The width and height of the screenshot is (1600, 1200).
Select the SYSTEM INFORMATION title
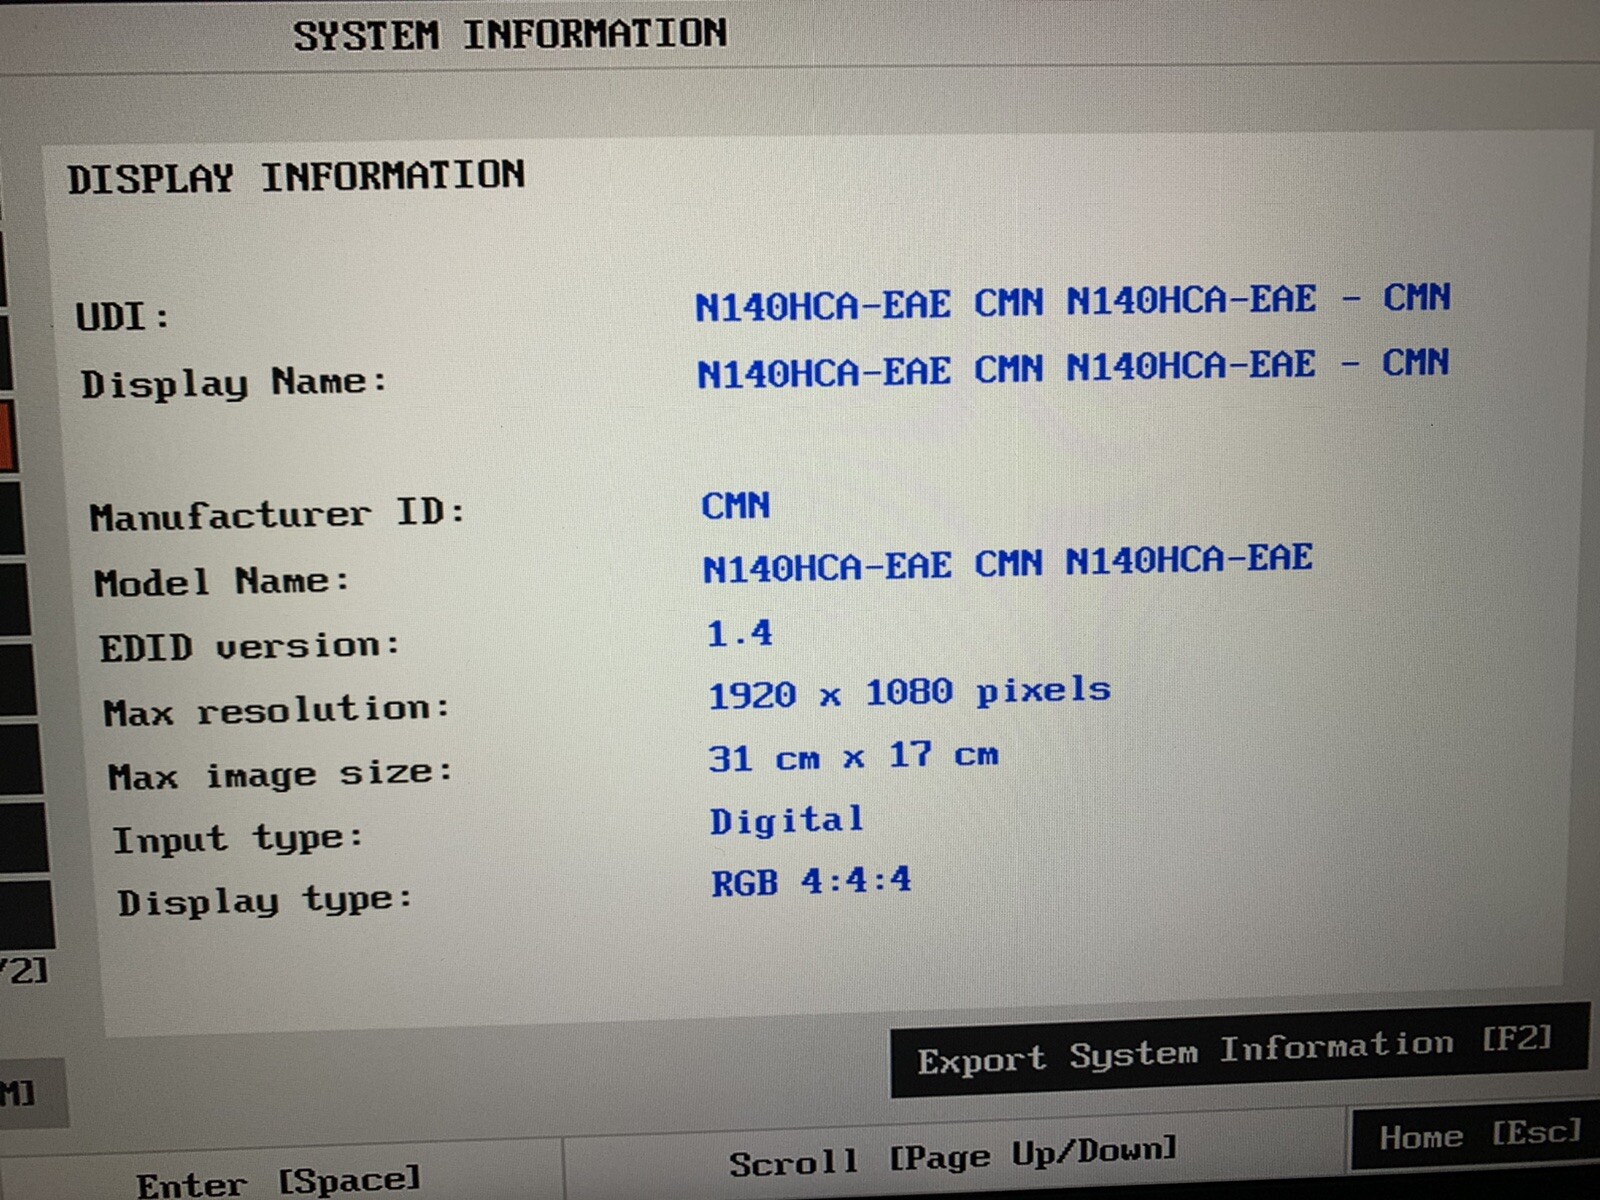tap(510, 35)
